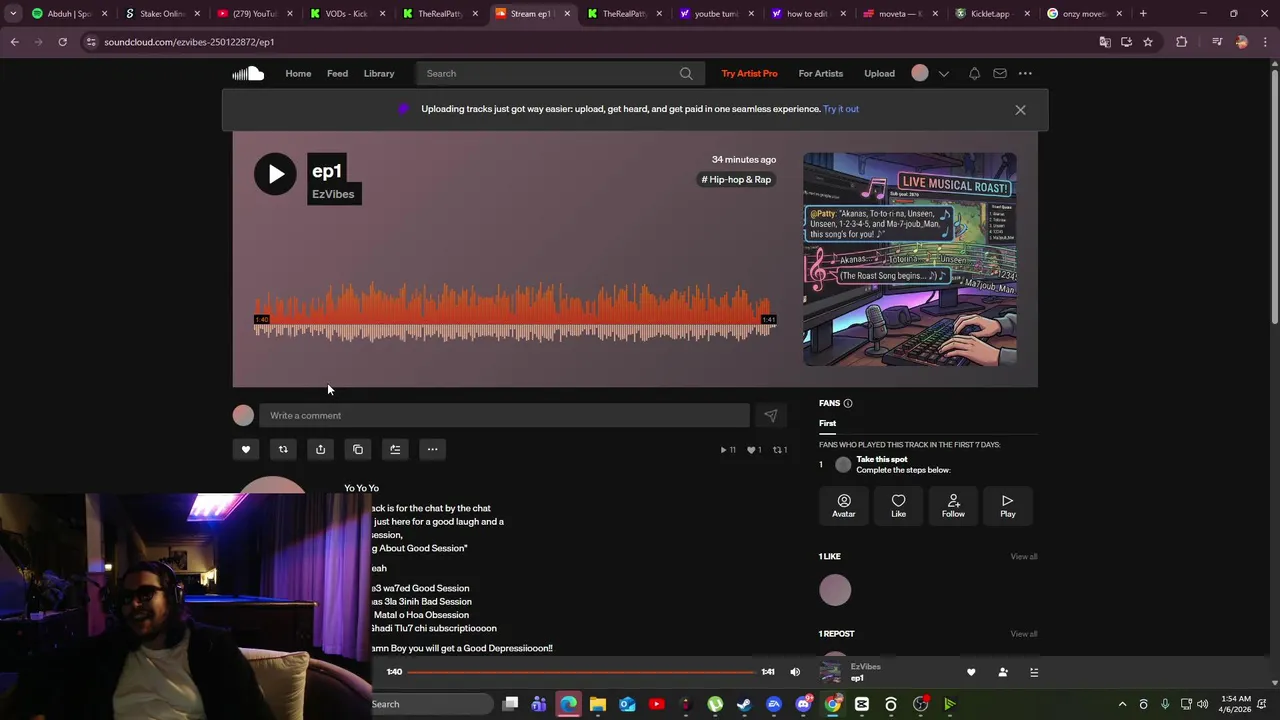Open the messages envelope icon
1280x720 pixels.
(1000, 73)
